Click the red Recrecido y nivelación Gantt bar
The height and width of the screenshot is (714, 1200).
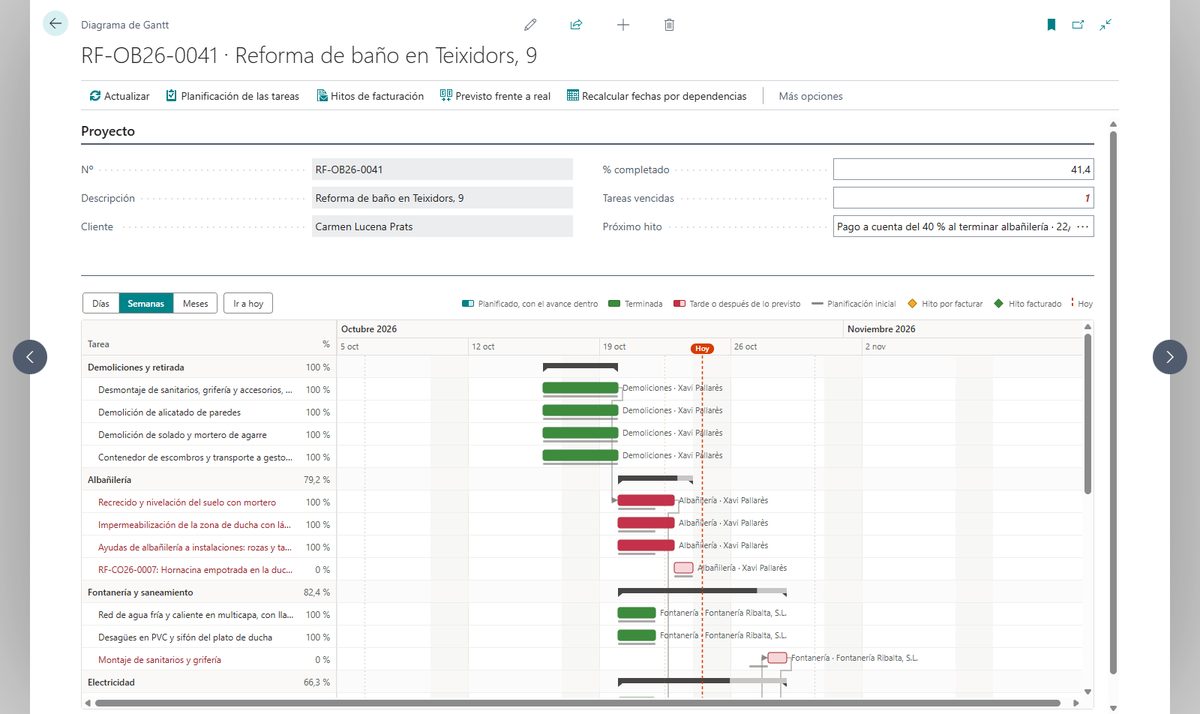click(x=646, y=500)
